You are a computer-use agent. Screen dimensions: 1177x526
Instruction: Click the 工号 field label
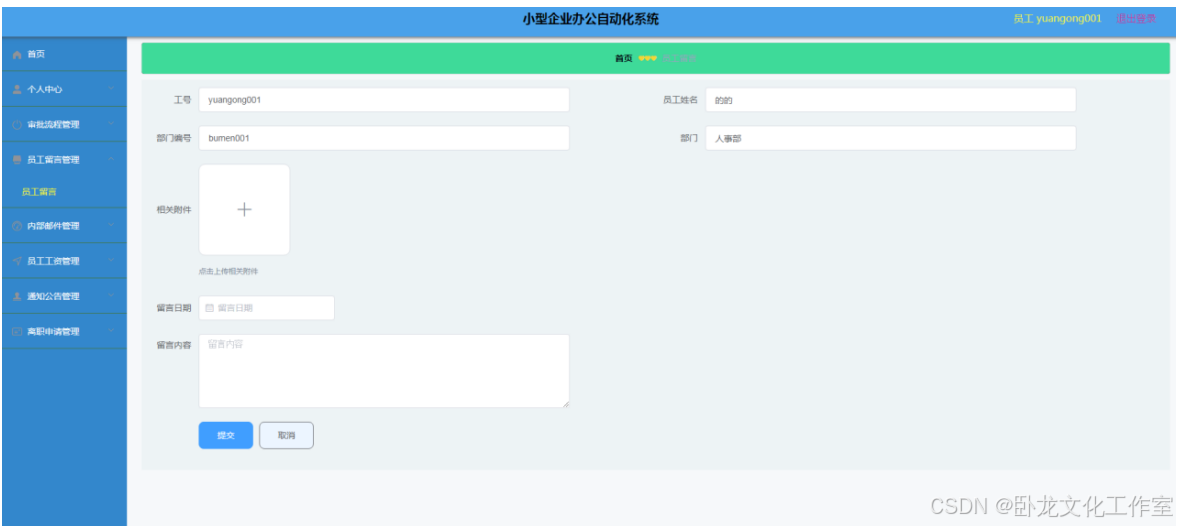(182, 100)
